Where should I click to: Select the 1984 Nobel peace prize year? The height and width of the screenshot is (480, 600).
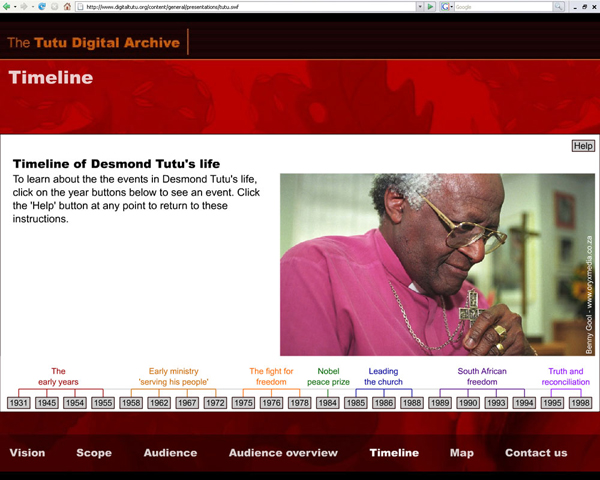coord(328,403)
